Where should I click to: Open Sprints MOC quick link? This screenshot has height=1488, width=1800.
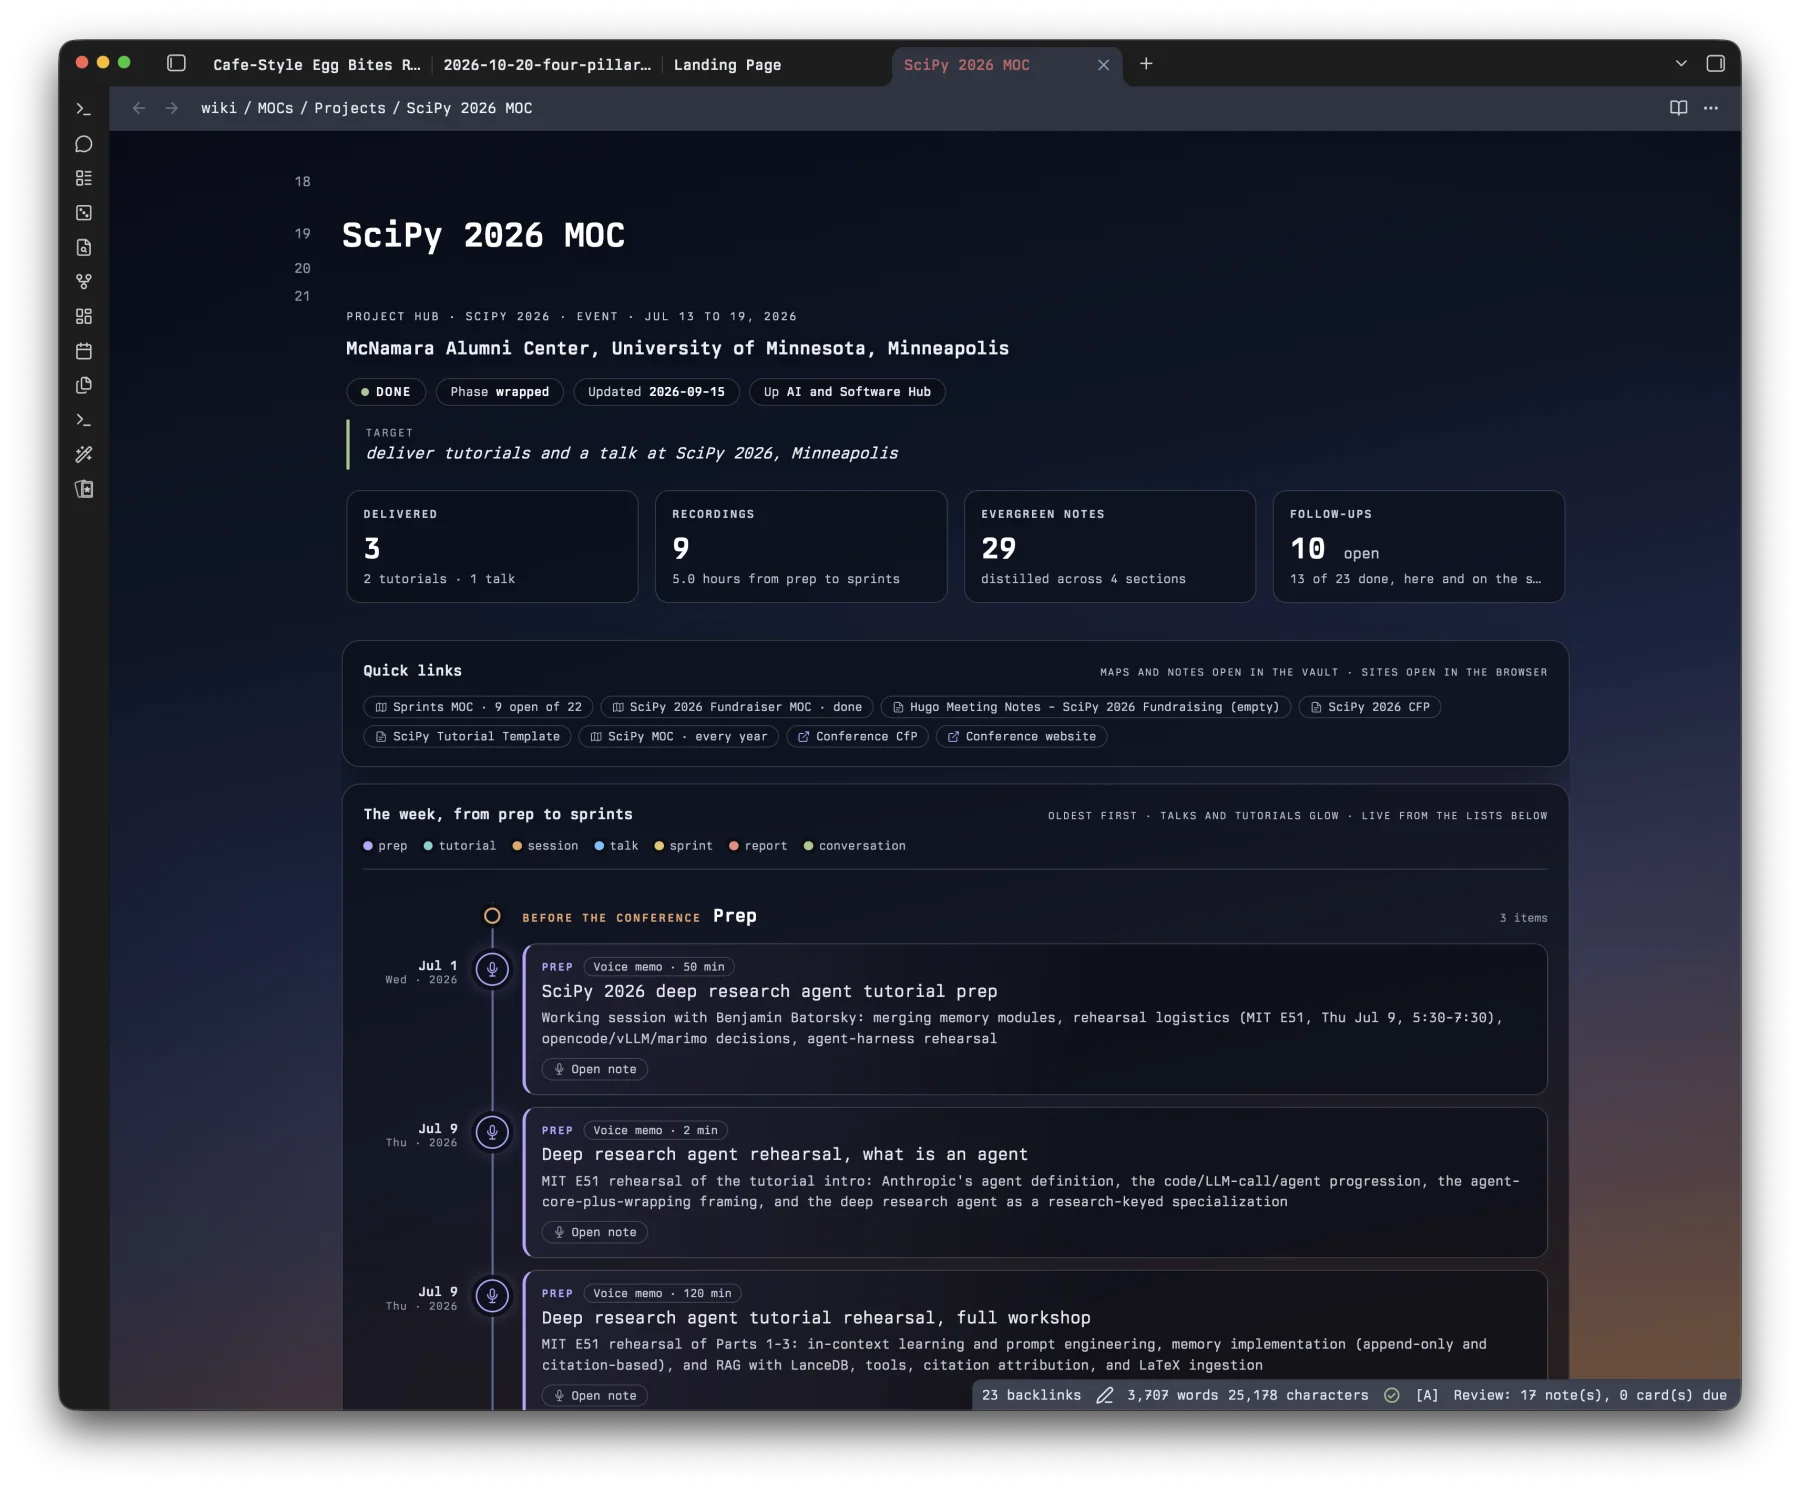(x=478, y=707)
